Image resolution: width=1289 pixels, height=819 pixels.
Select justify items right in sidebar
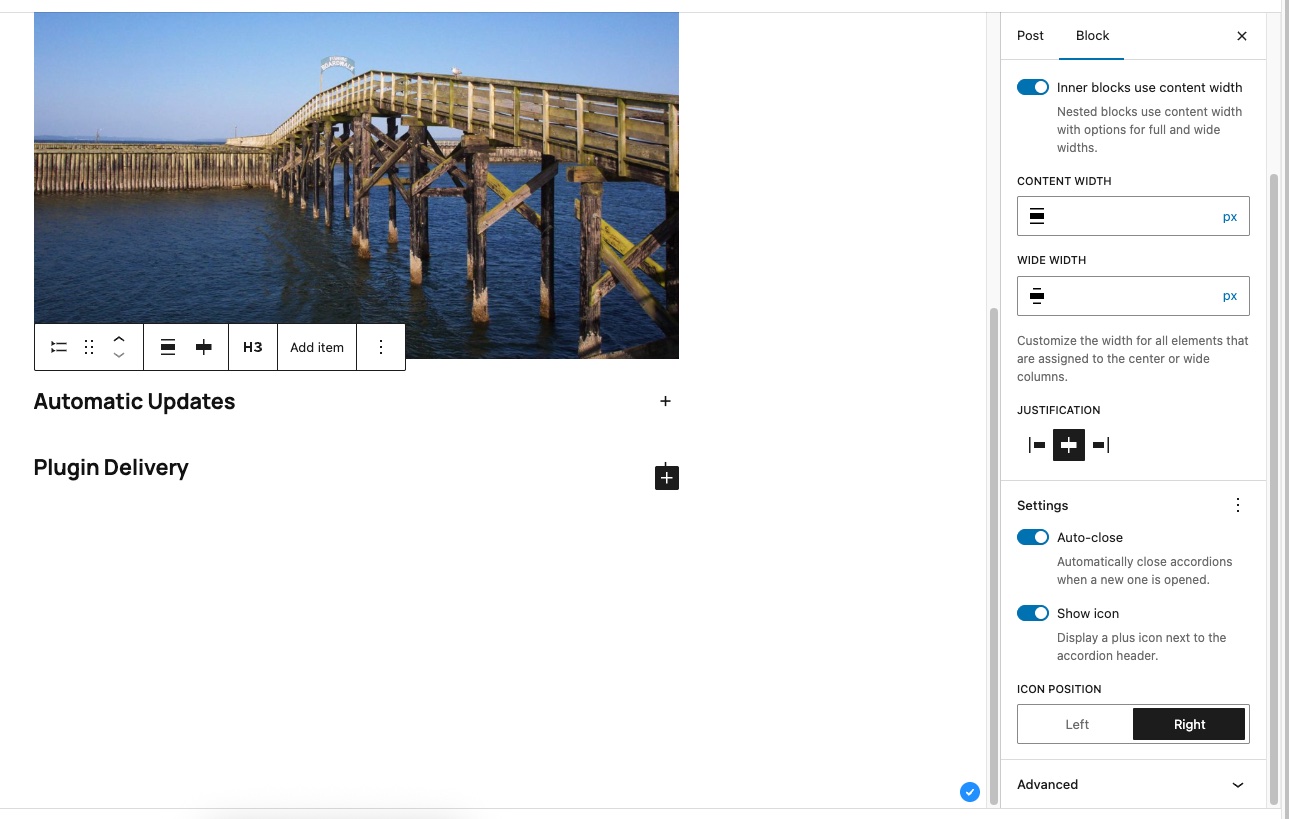[x=1101, y=445]
